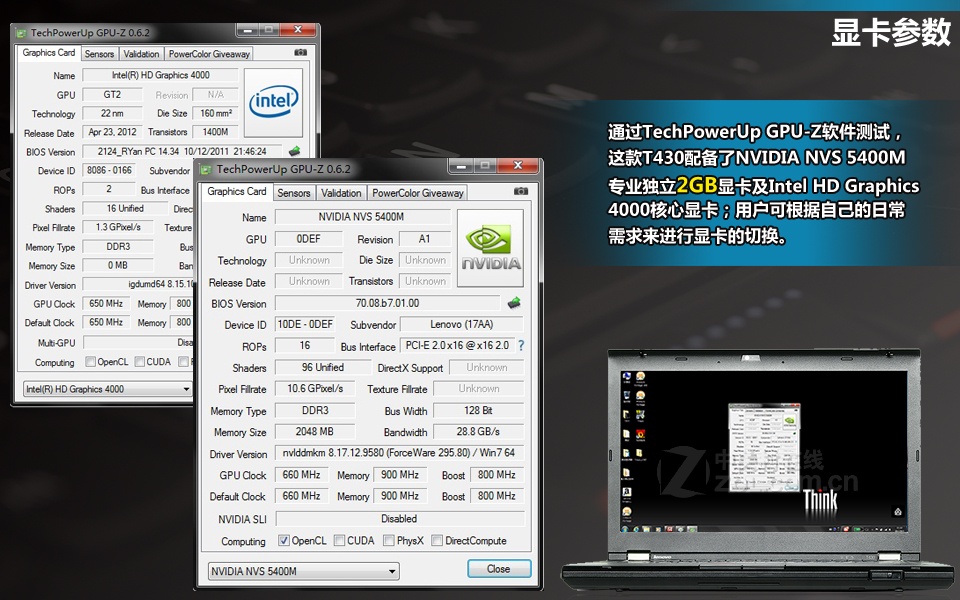Click the Name field showing NVIDIA NVS 5400M
The height and width of the screenshot is (600, 960).
point(361,217)
